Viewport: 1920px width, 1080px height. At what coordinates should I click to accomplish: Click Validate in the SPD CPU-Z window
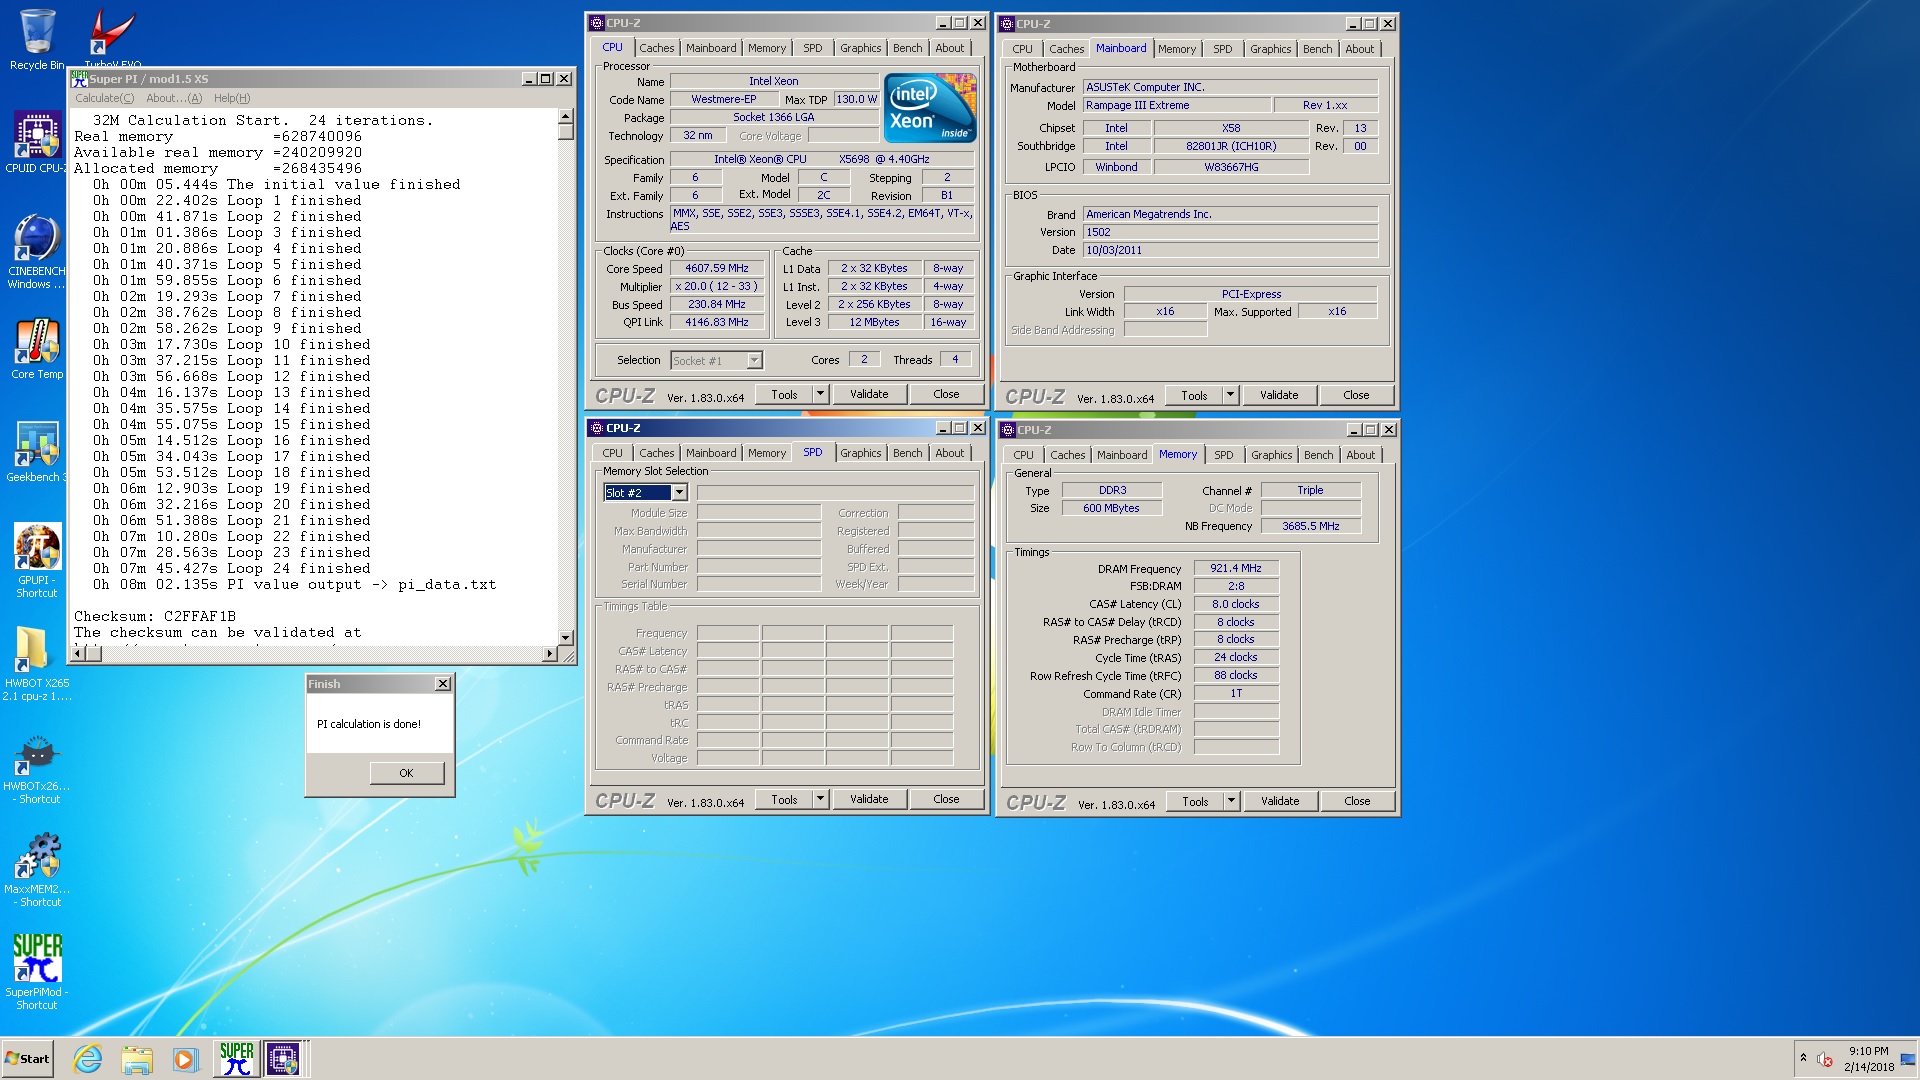click(x=869, y=799)
